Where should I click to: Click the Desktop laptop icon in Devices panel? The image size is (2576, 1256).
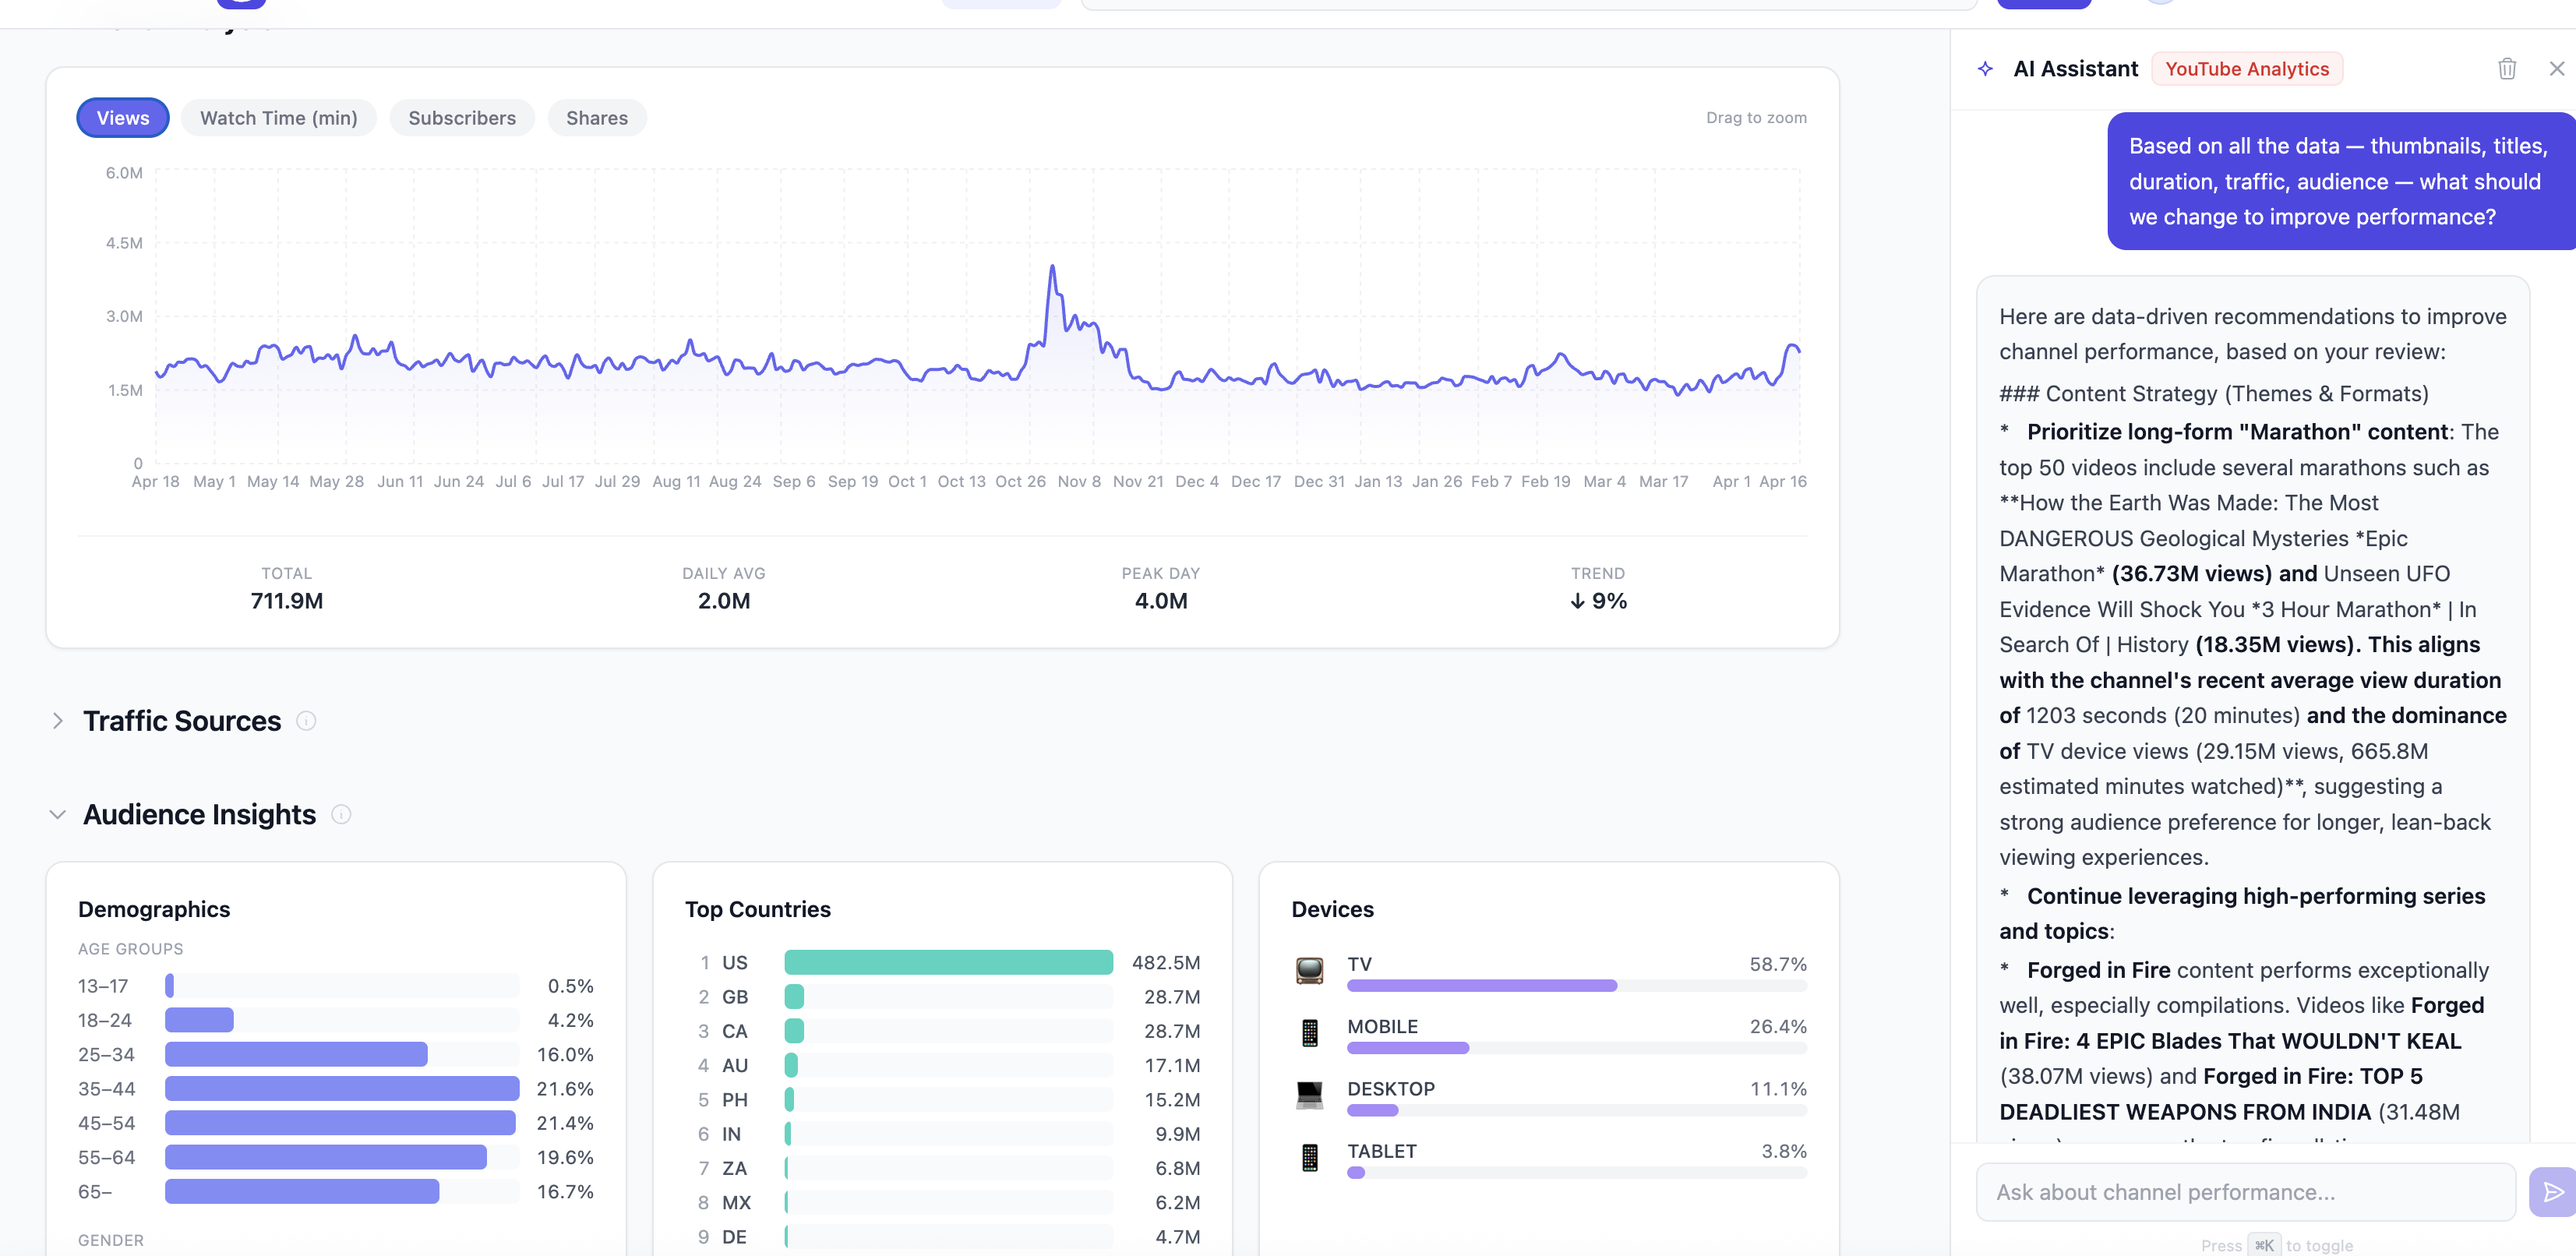tap(1311, 1094)
